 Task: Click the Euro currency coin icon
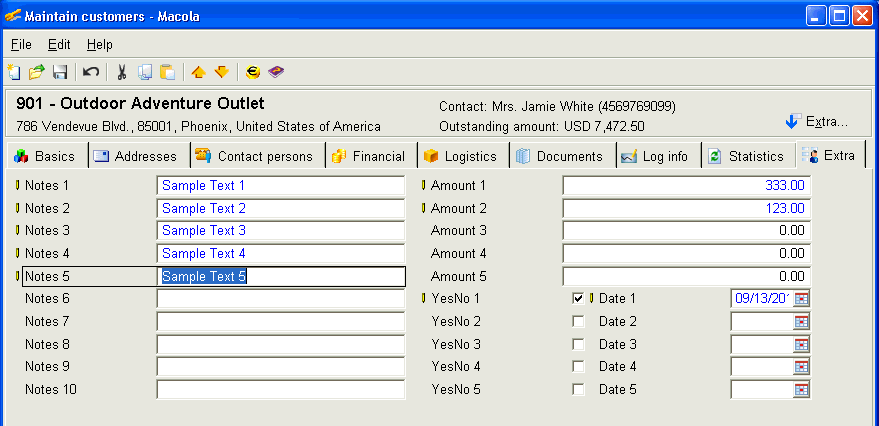pos(253,72)
